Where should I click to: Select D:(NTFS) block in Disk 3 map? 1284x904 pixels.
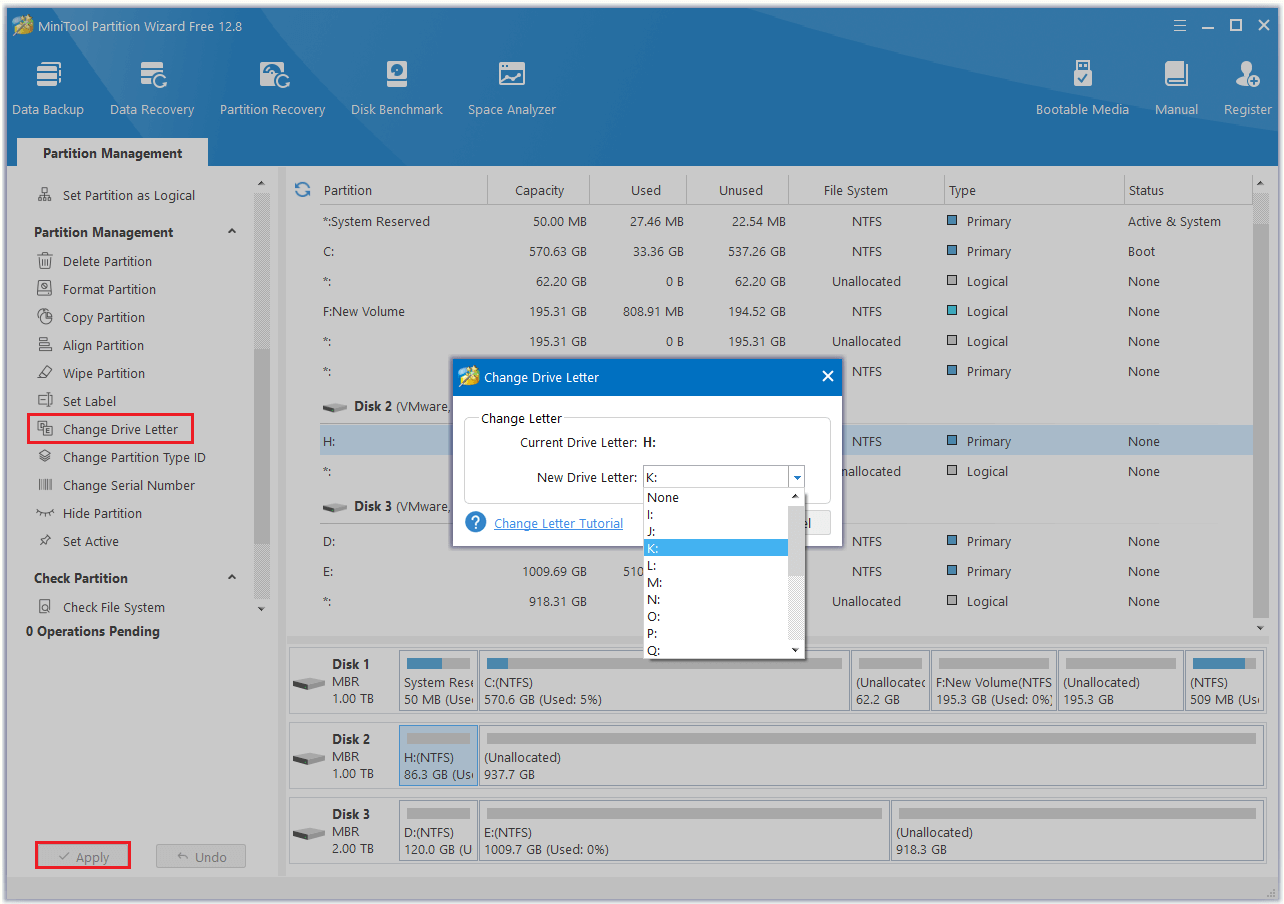coord(438,830)
